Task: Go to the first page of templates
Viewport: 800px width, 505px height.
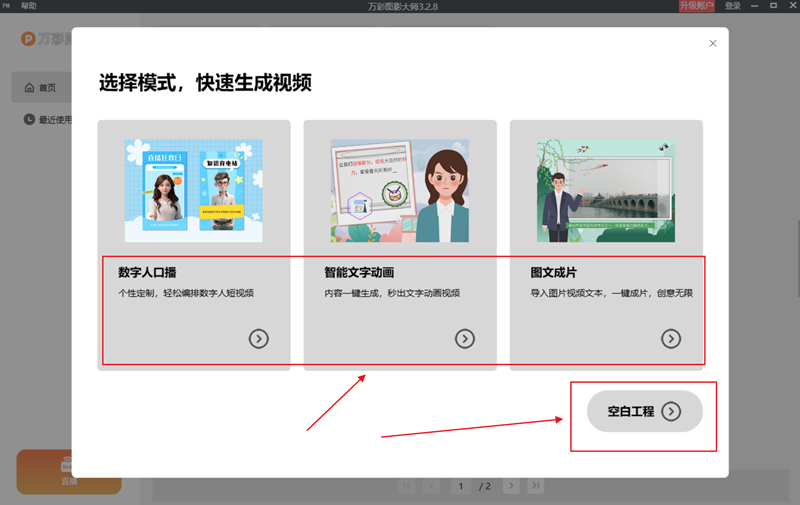Action: coord(407,486)
